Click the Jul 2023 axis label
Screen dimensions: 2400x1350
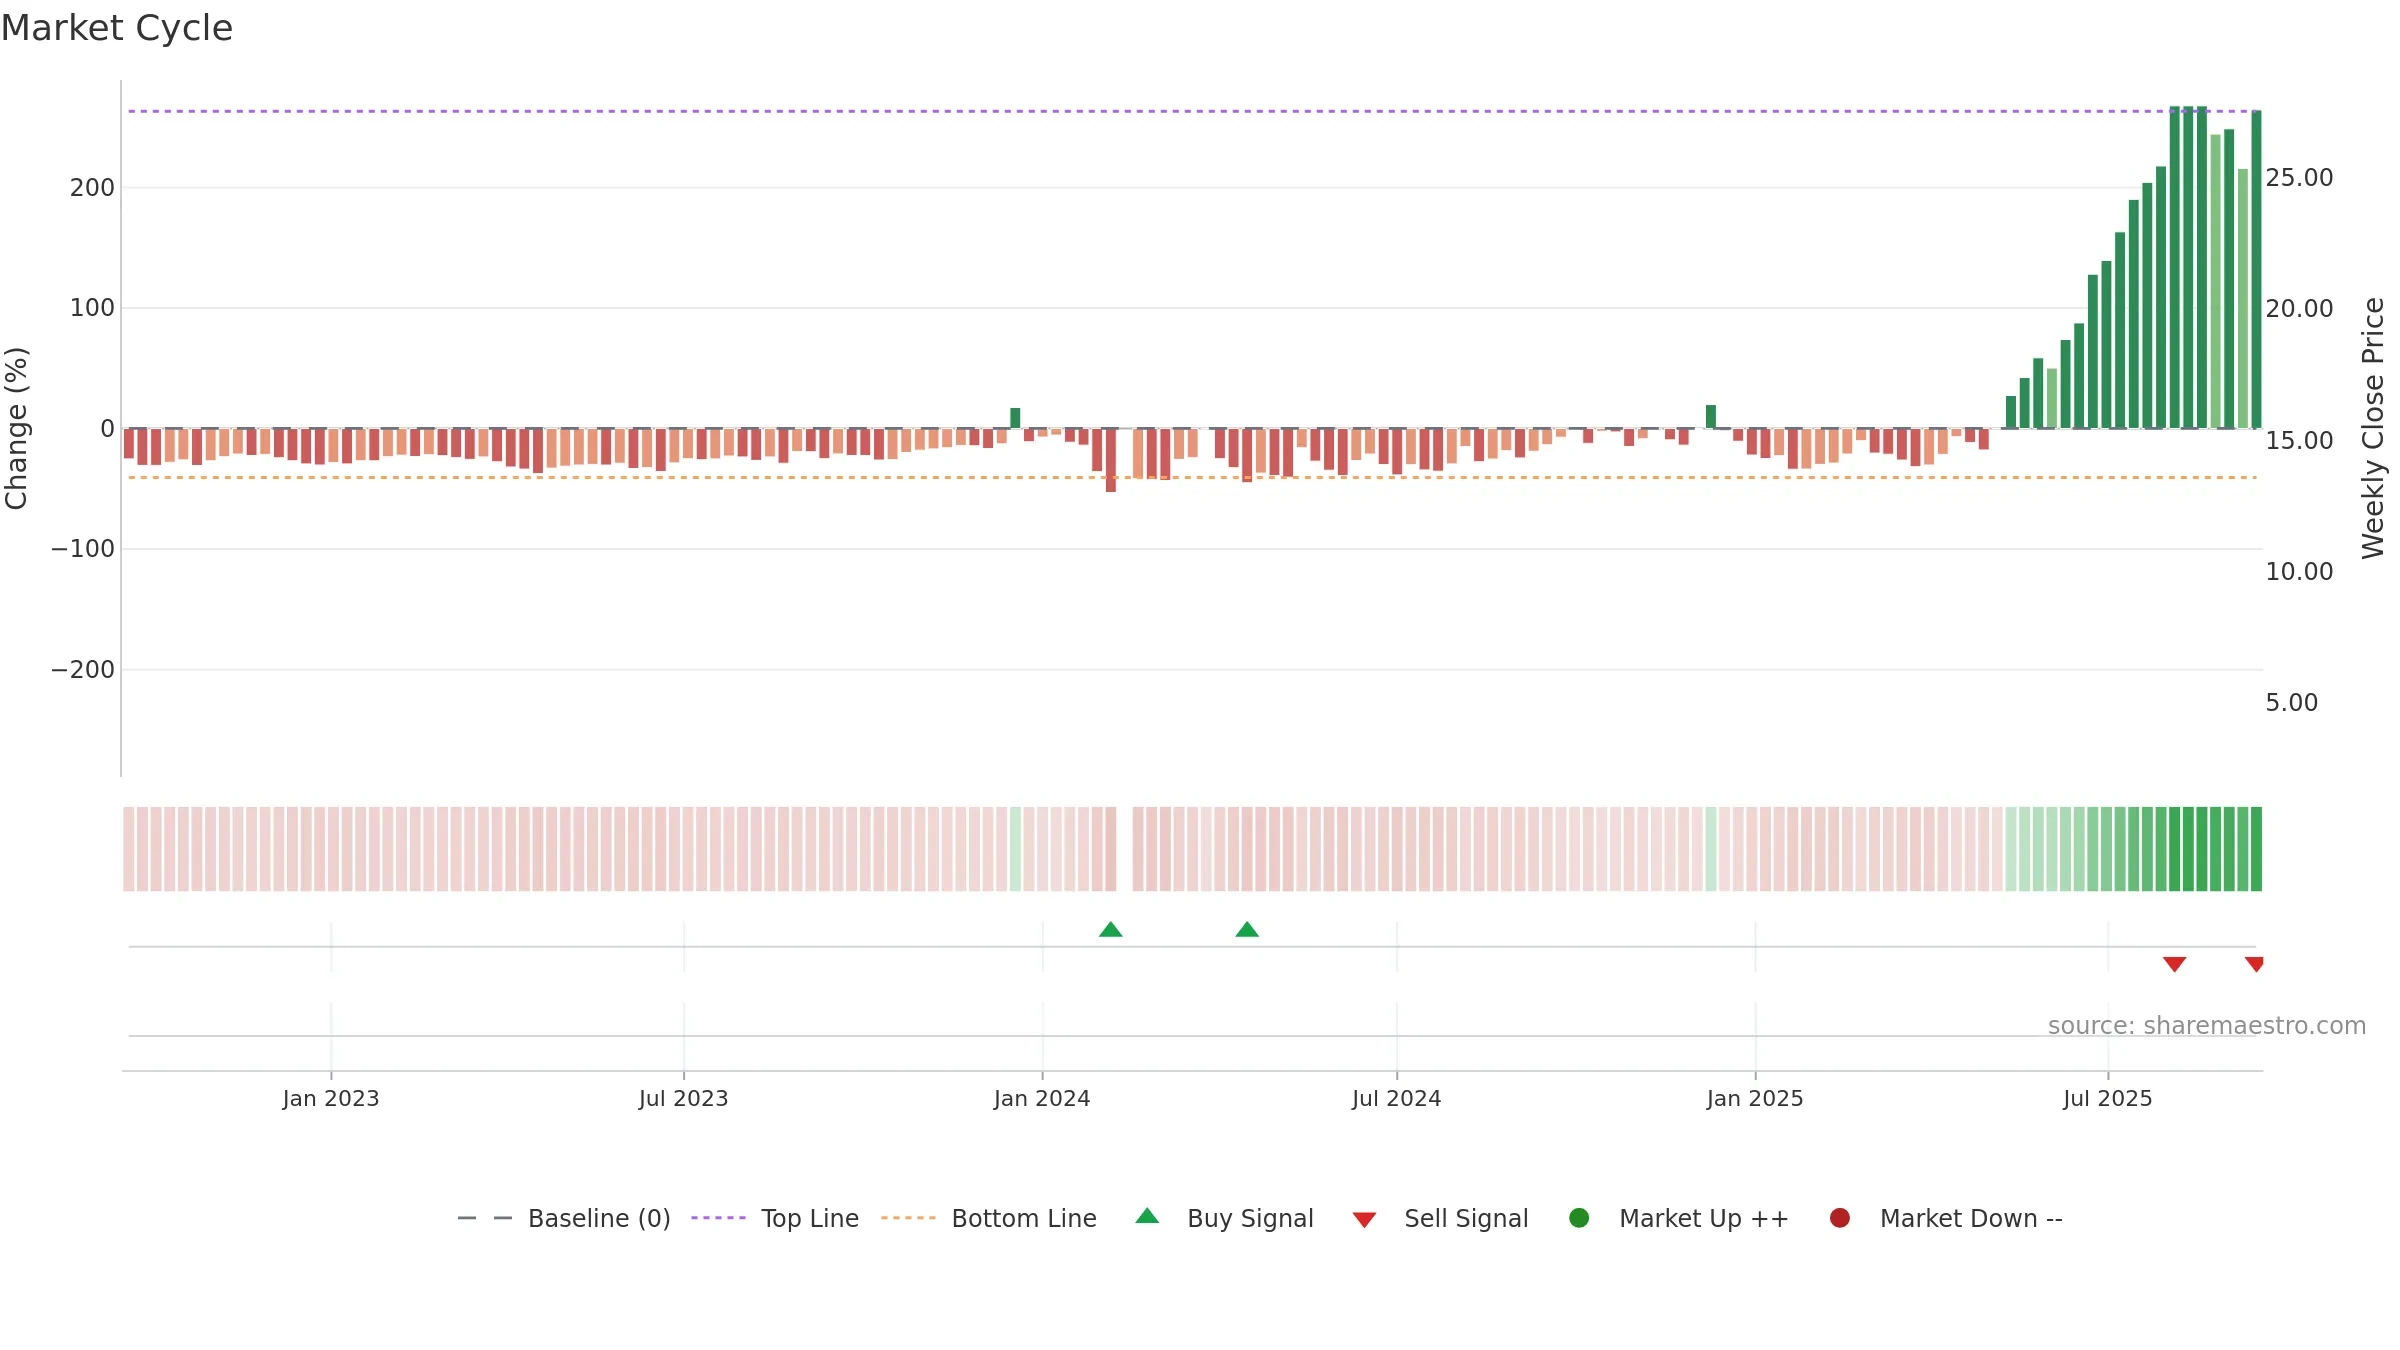click(684, 1099)
